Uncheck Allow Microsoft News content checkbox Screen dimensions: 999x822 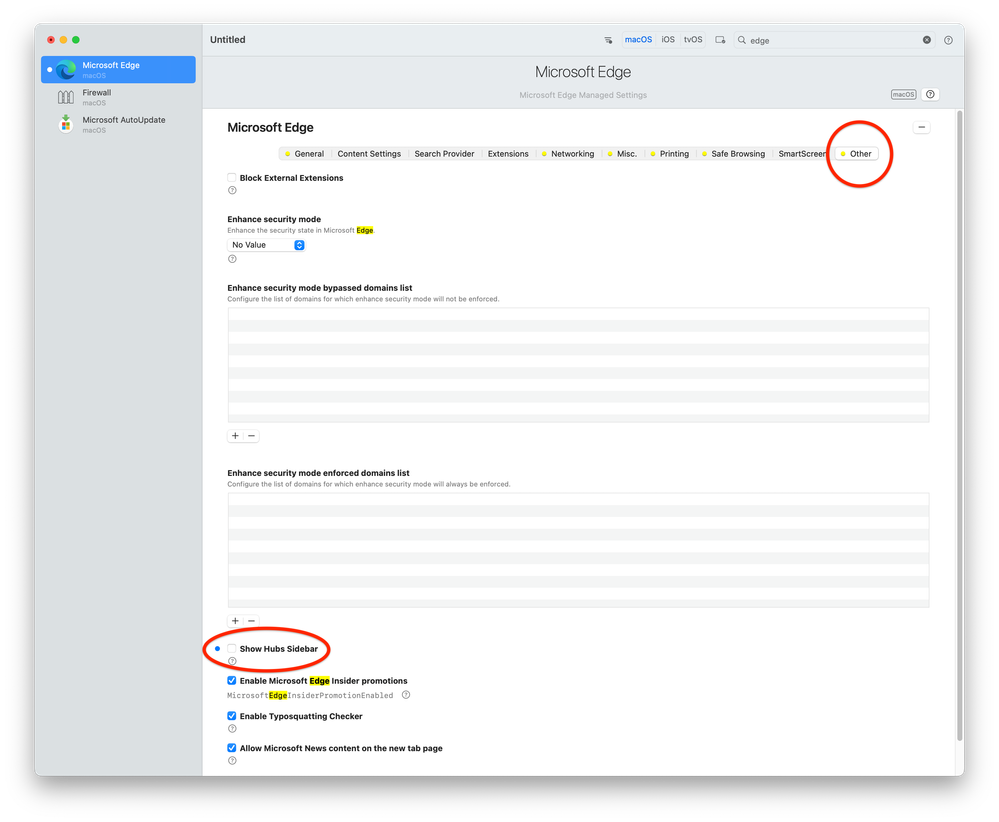[x=232, y=748]
